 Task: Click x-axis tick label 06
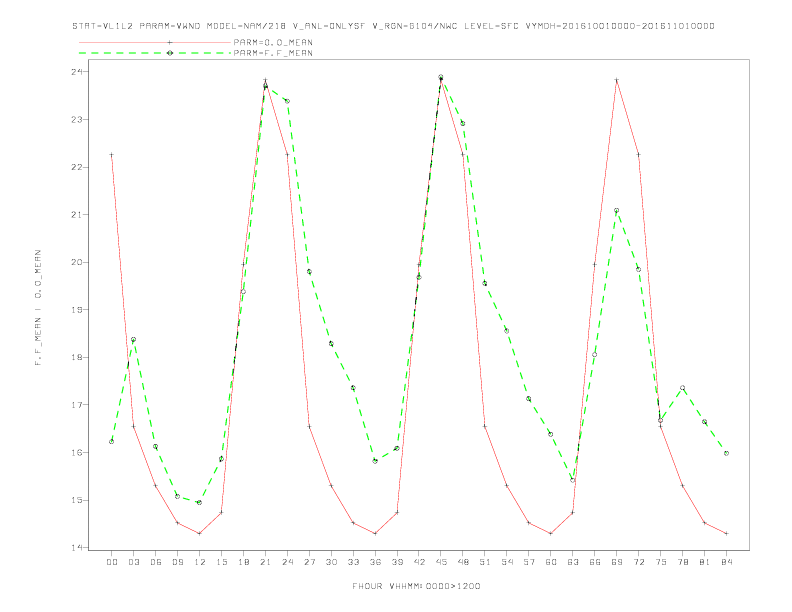(156, 562)
